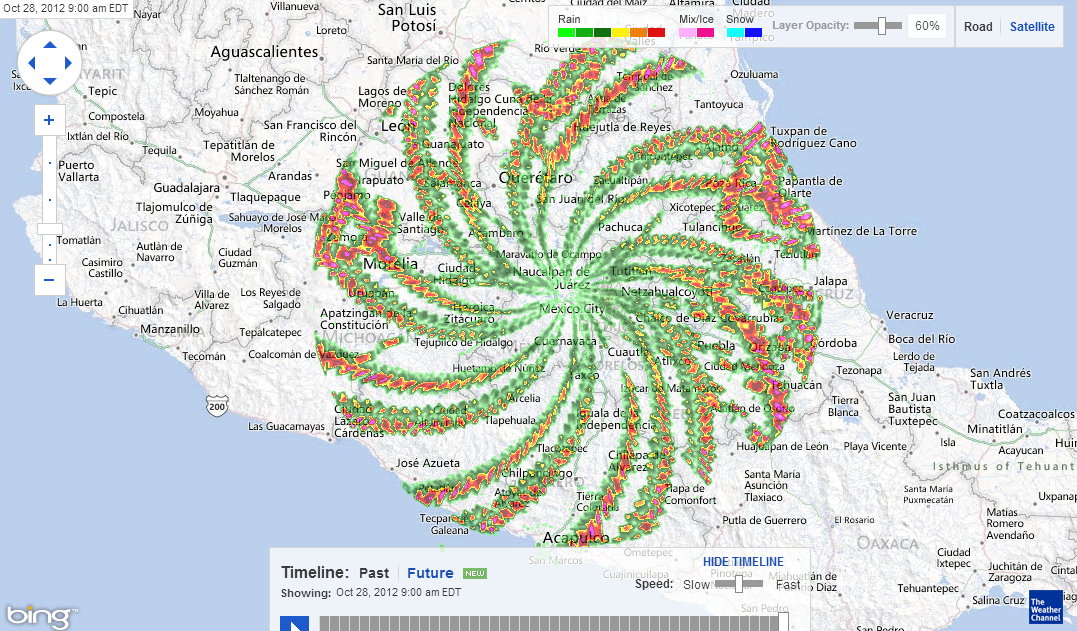Select the red rain intensity swatch in legend
The width and height of the screenshot is (1077, 631).
pyautogui.click(x=655, y=31)
